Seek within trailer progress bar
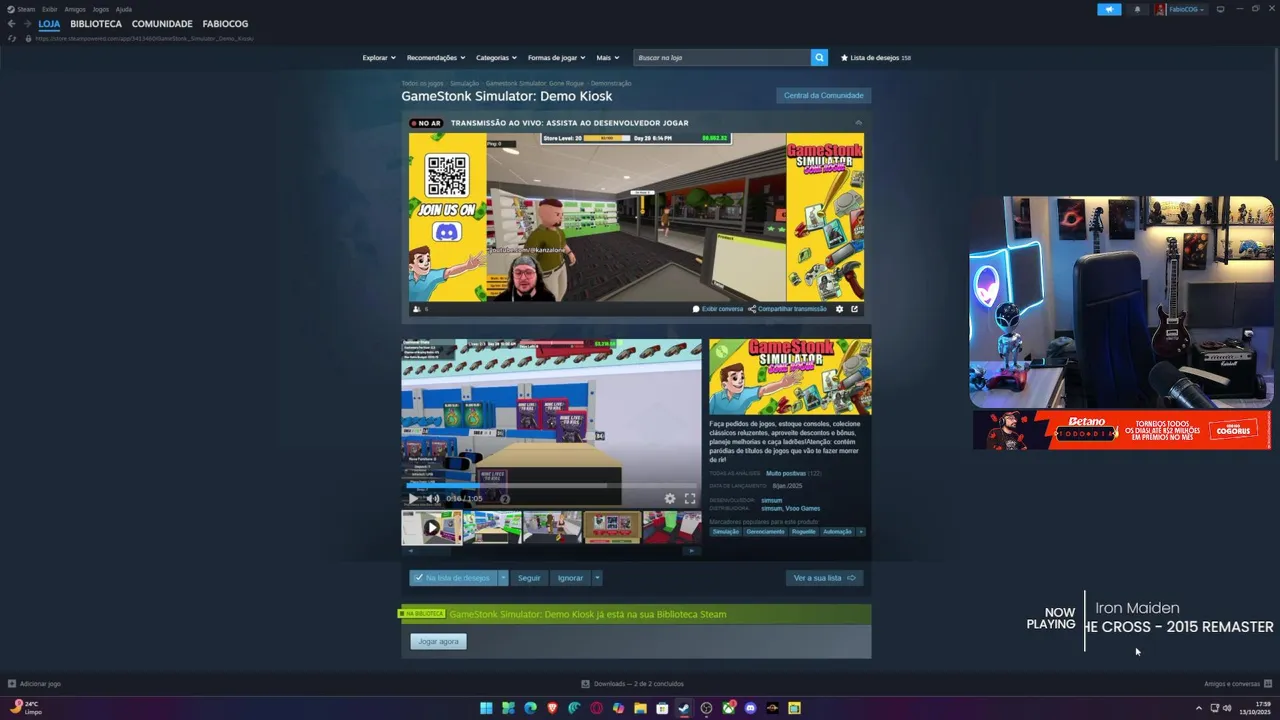Viewport: 1280px width, 720px height. (x=551, y=485)
